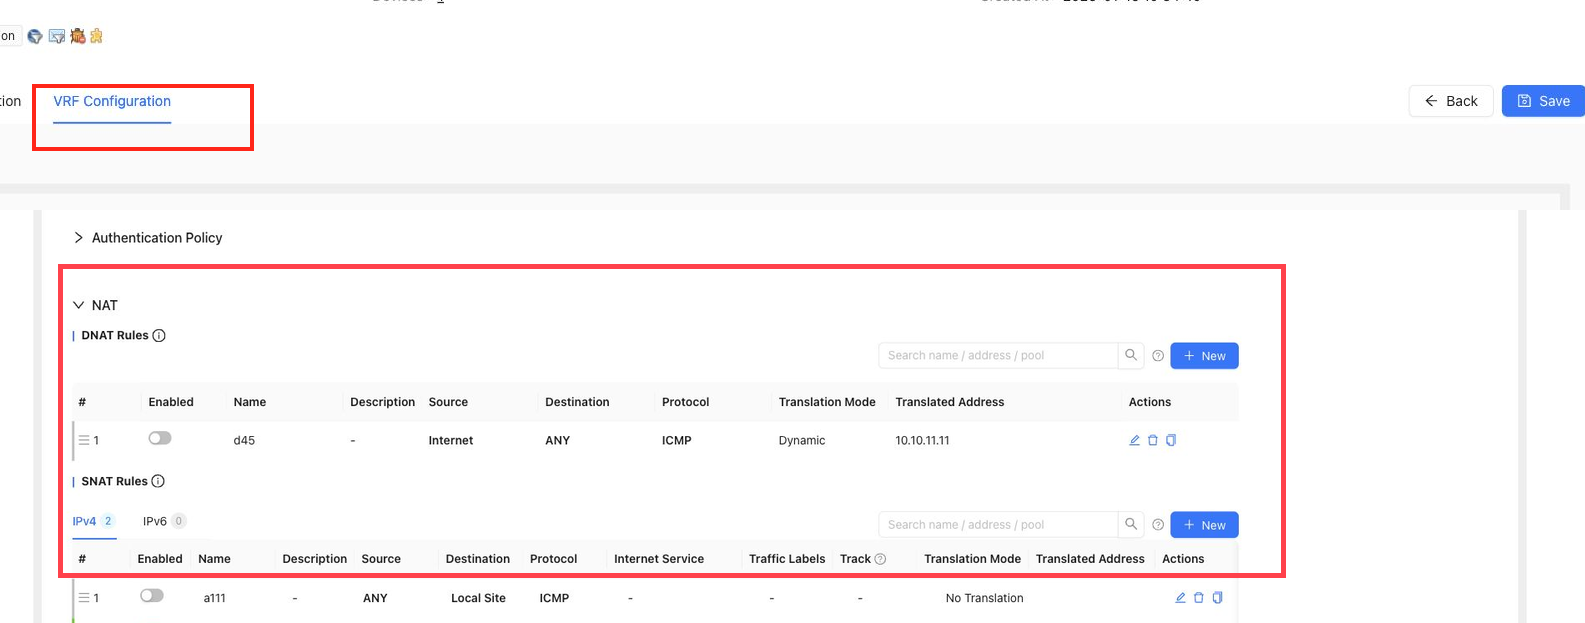Image resolution: width=1585 pixels, height=623 pixels.
Task: Delete the a111 SNAT rule
Action: (1199, 598)
